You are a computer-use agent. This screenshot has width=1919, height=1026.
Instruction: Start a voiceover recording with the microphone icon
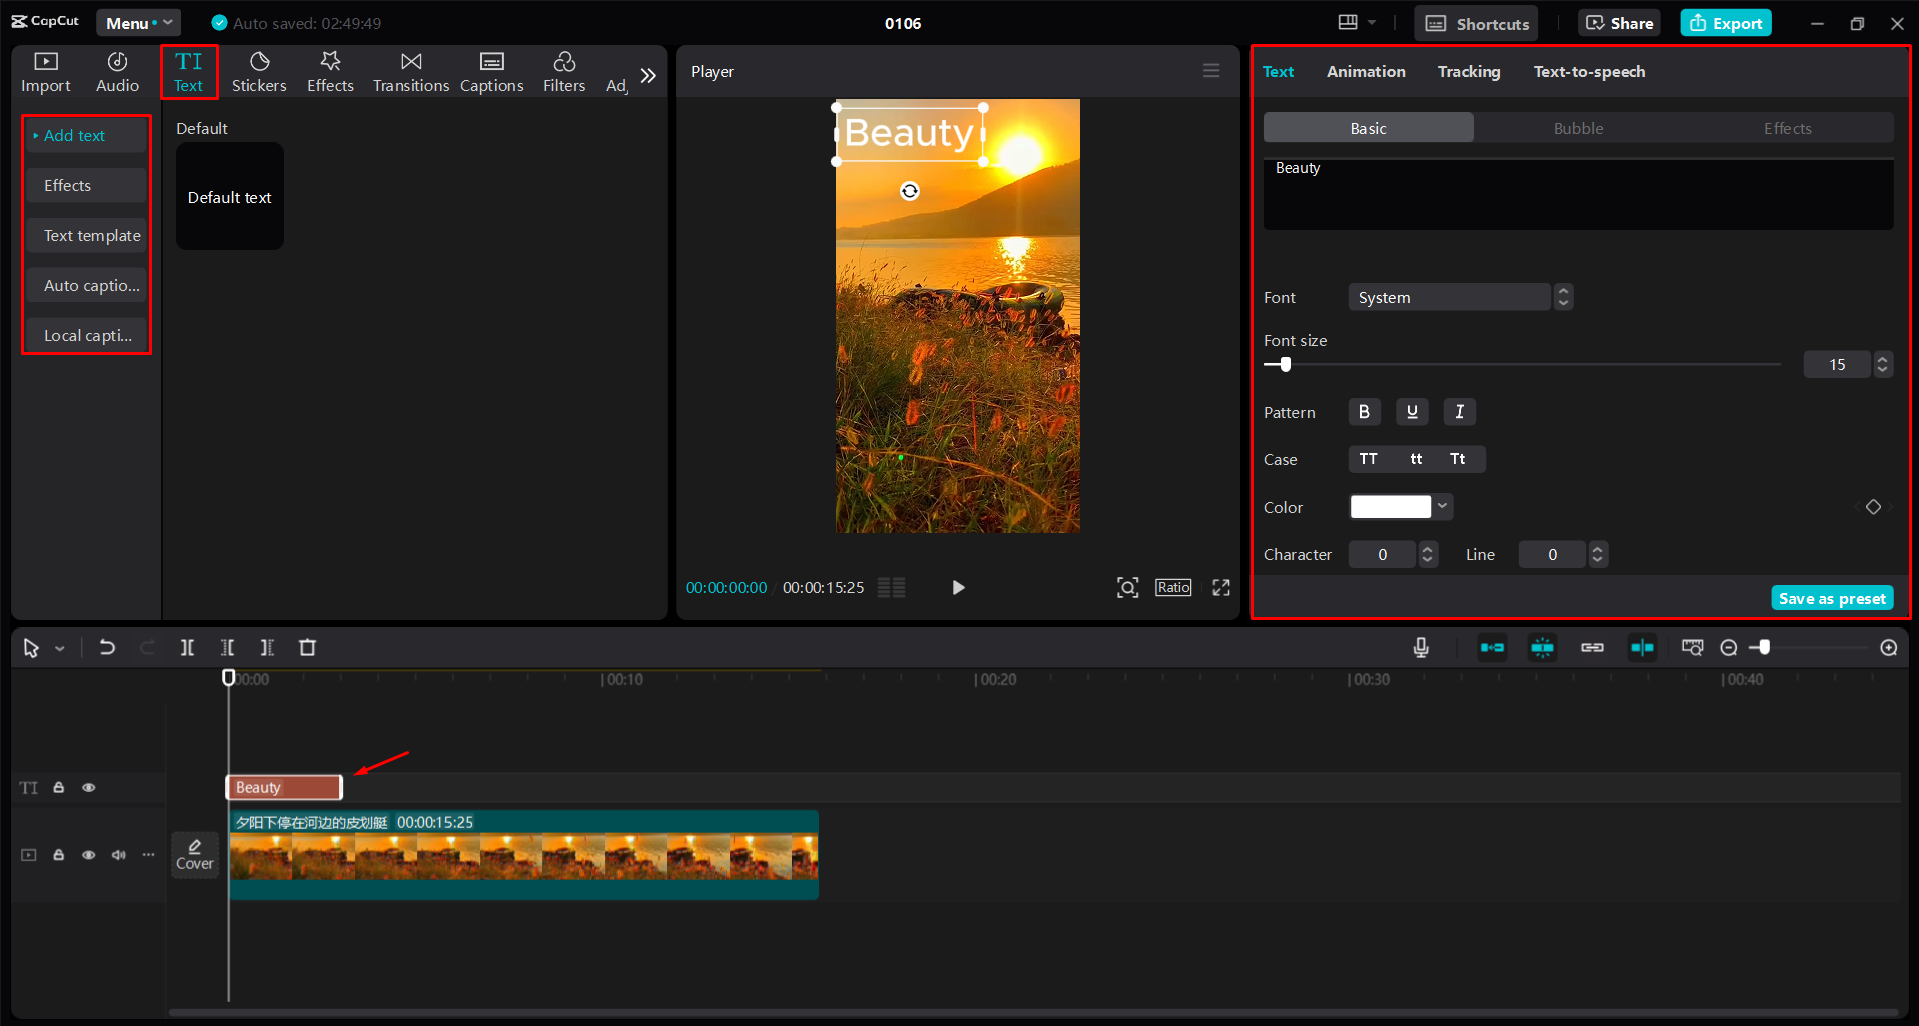click(1420, 647)
